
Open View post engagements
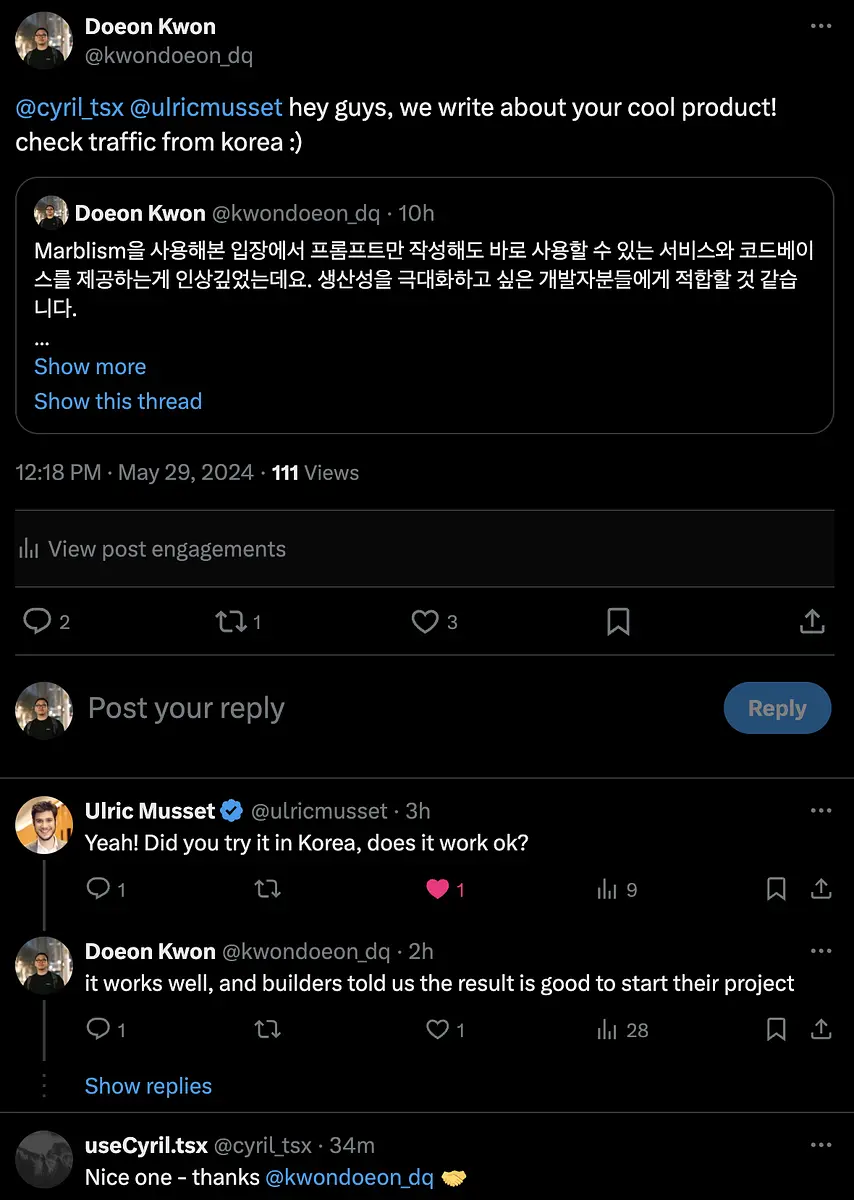point(153,549)
